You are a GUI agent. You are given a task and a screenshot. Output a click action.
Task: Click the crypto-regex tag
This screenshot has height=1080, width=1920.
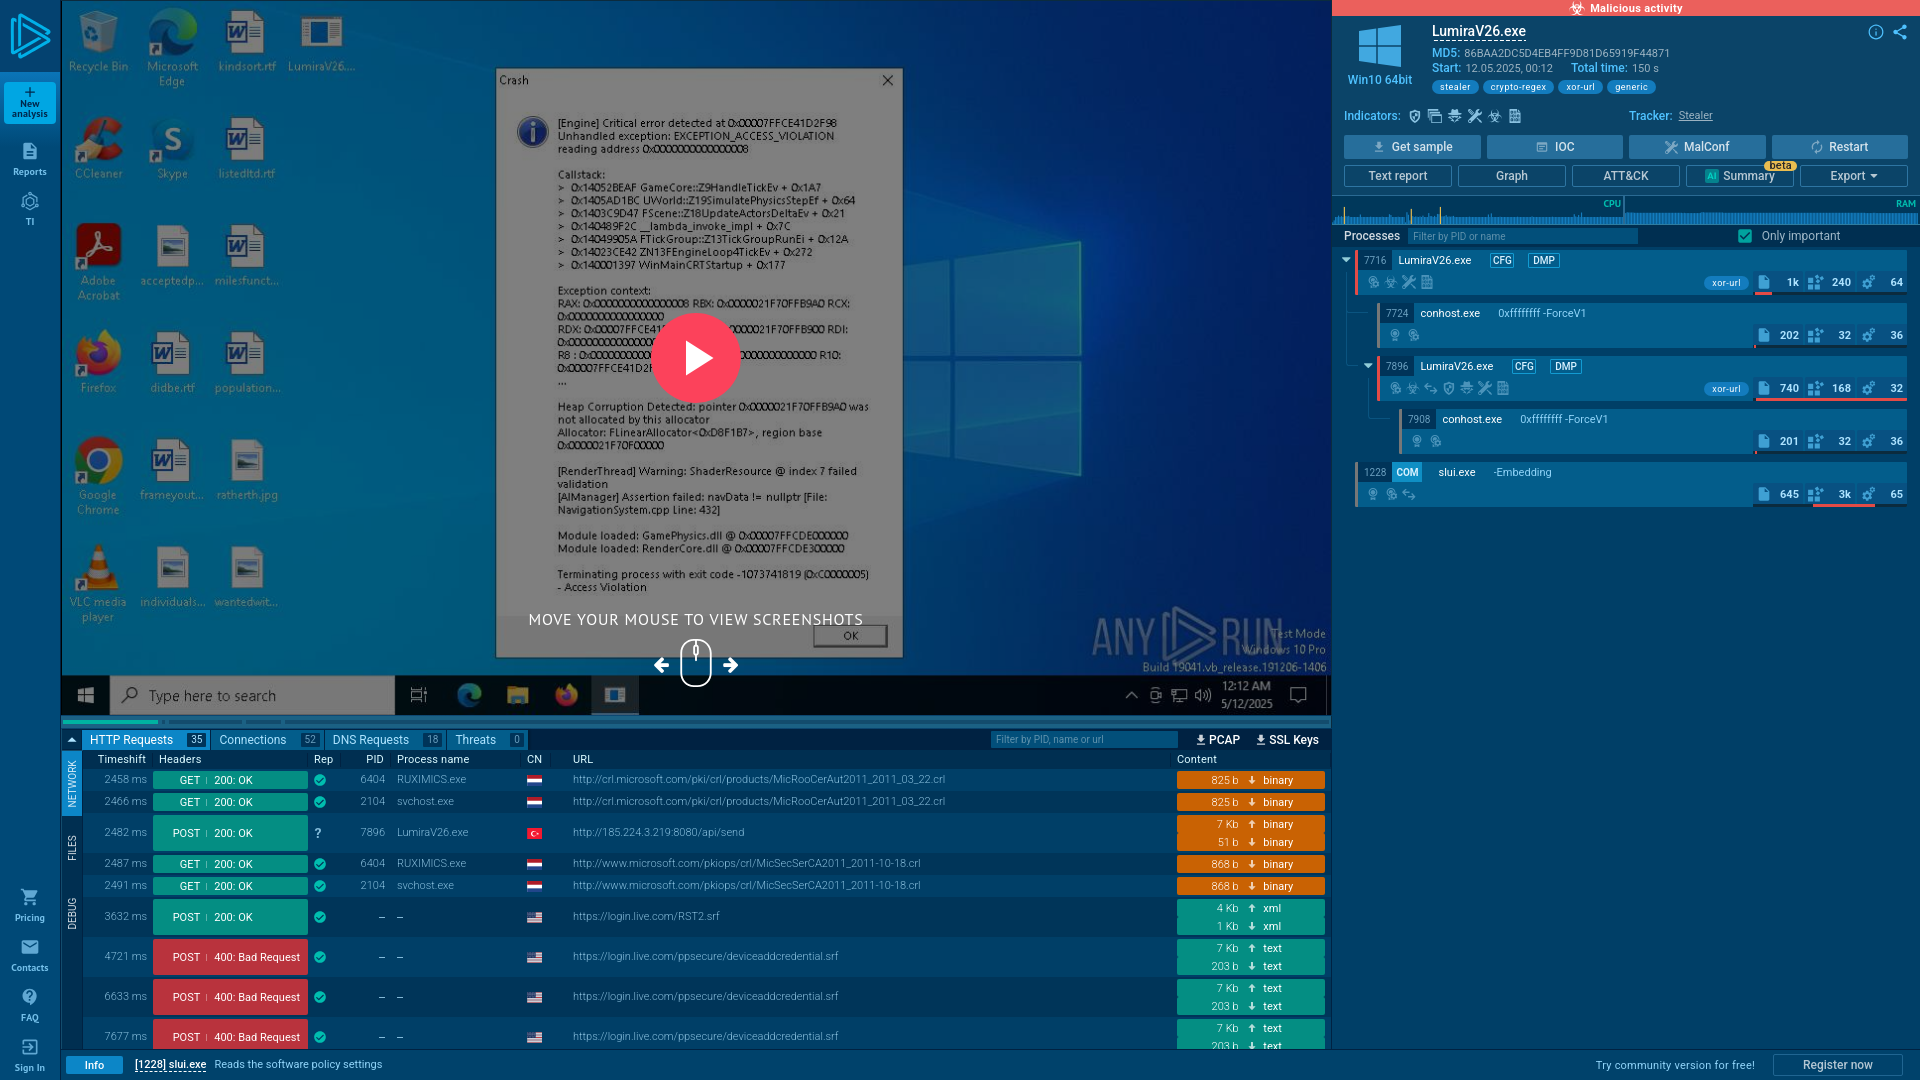pyautogui.click(x=1518, y=87)
